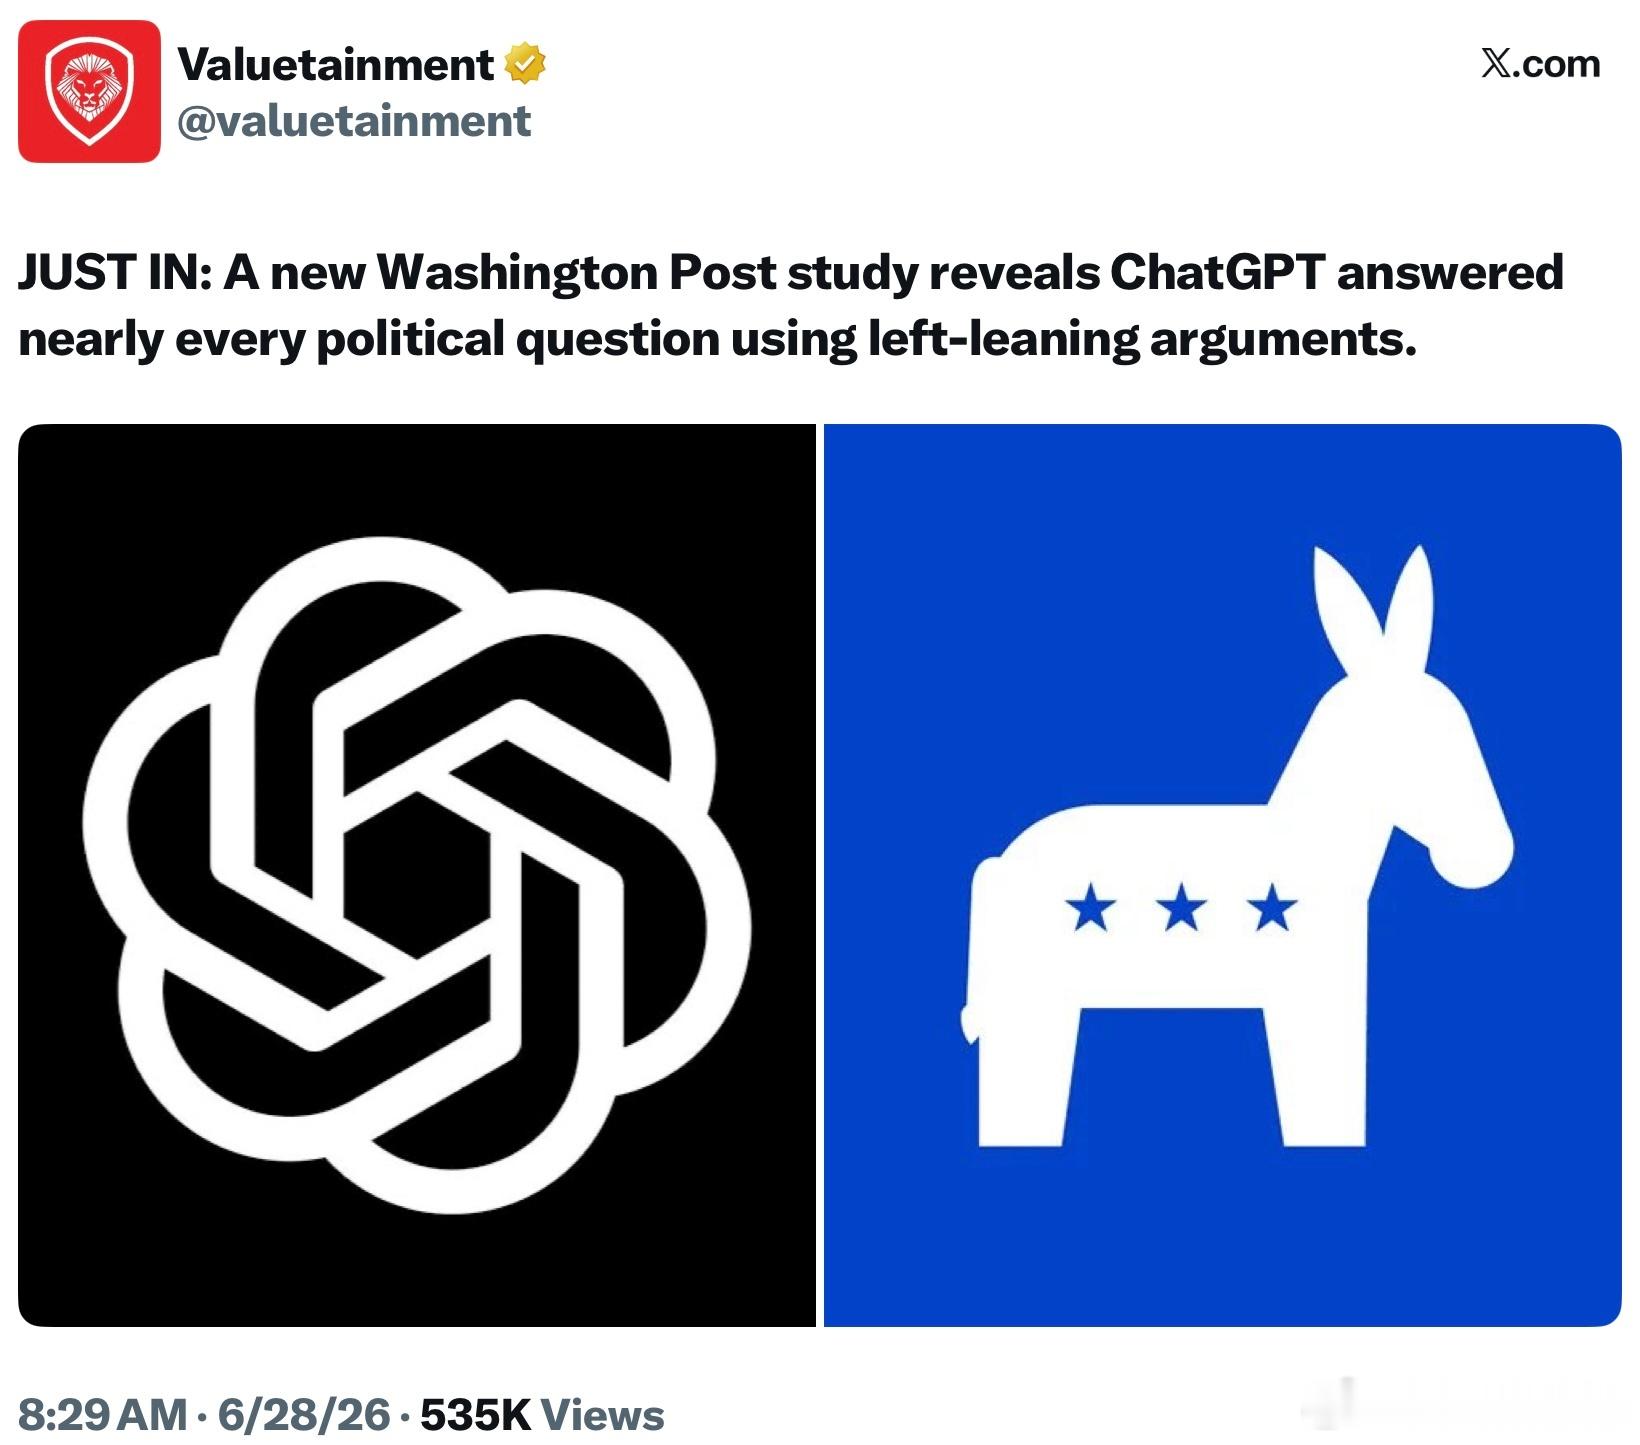Click the 6/28/26 post date
Screen dimensions: 1640x1445
(x=304, y=1415)
